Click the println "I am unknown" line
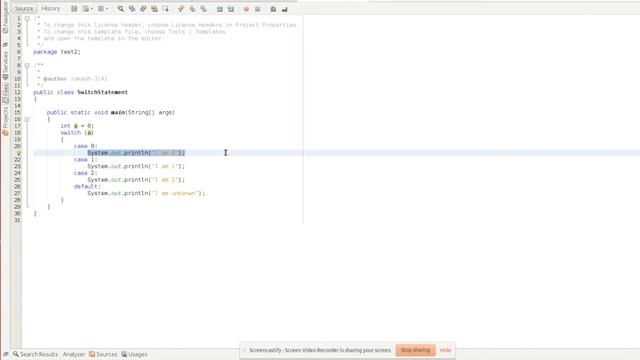Image resolution: width=640 pixels, height=360 pixels. (x=146, y=193)
